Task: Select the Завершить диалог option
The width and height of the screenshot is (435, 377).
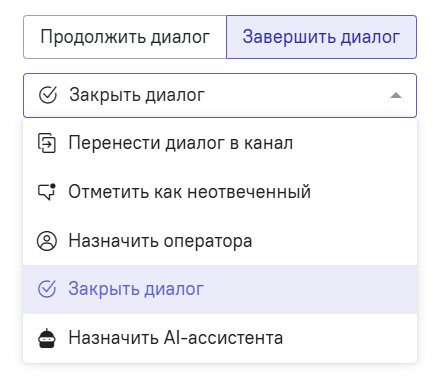Action: coord(321,37)
